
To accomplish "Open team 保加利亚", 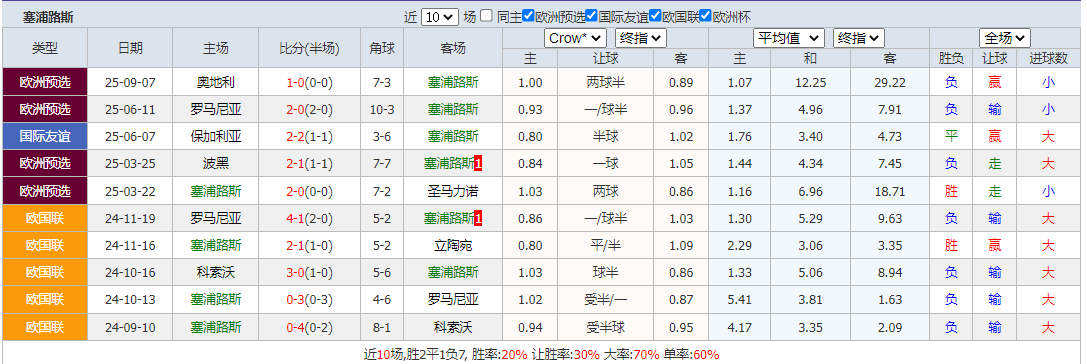I will point(216,137).
